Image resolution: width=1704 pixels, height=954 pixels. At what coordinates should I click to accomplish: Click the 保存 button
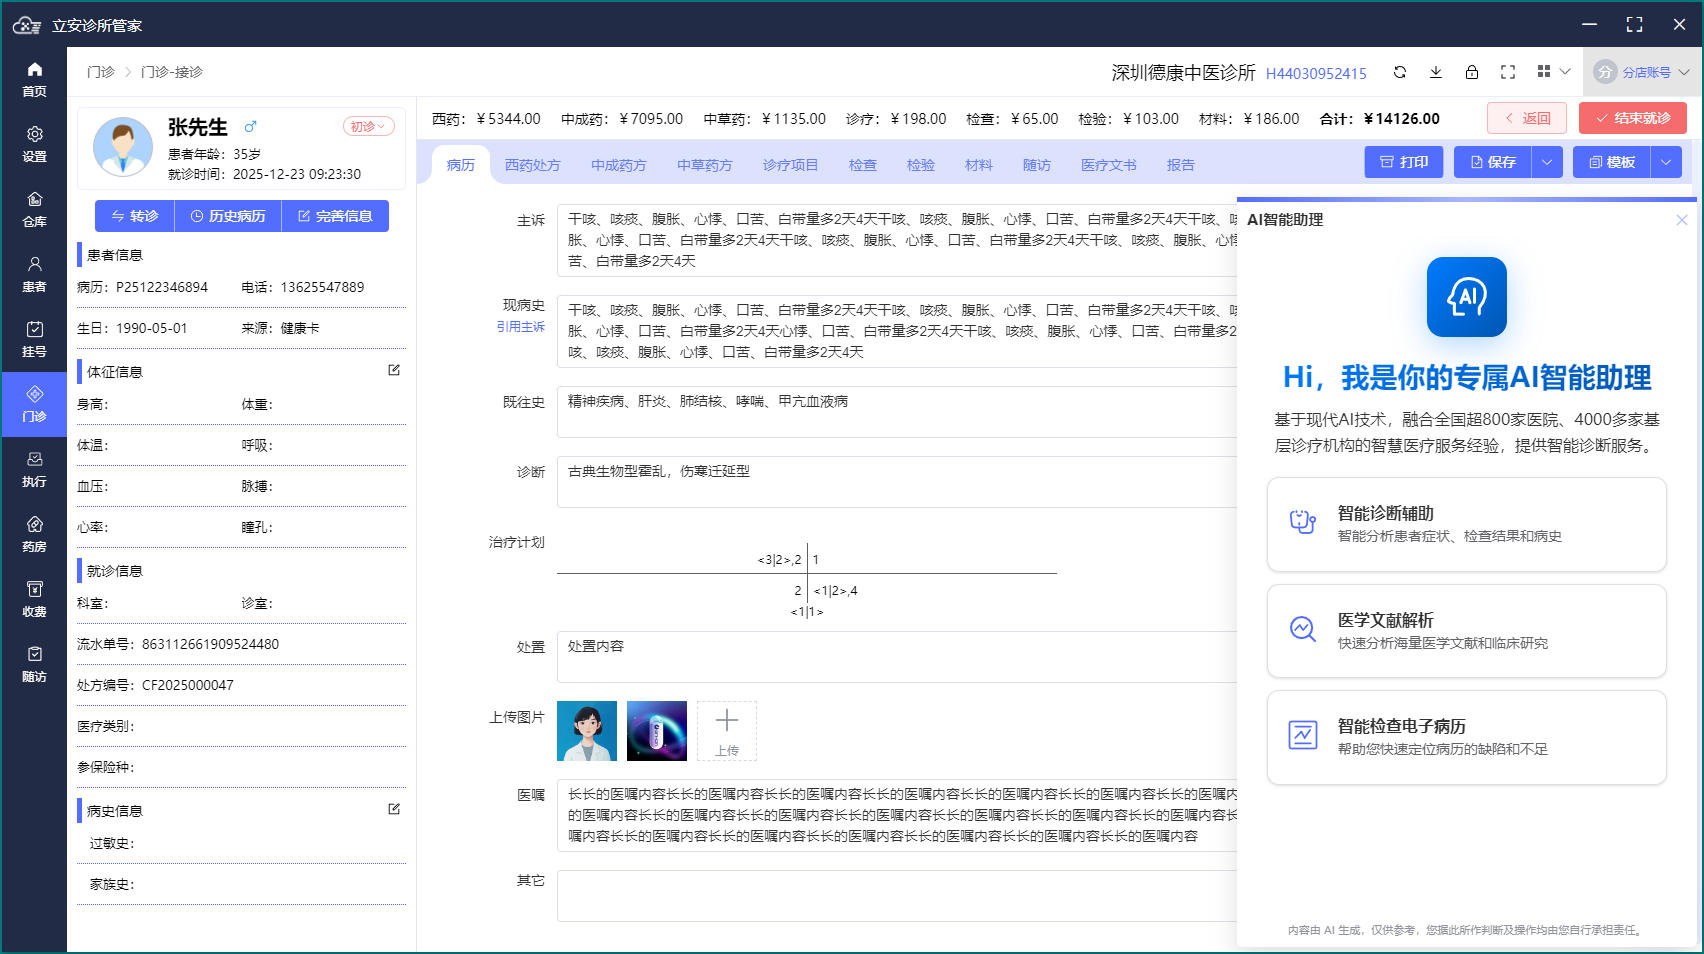[x=1493, y=162]
